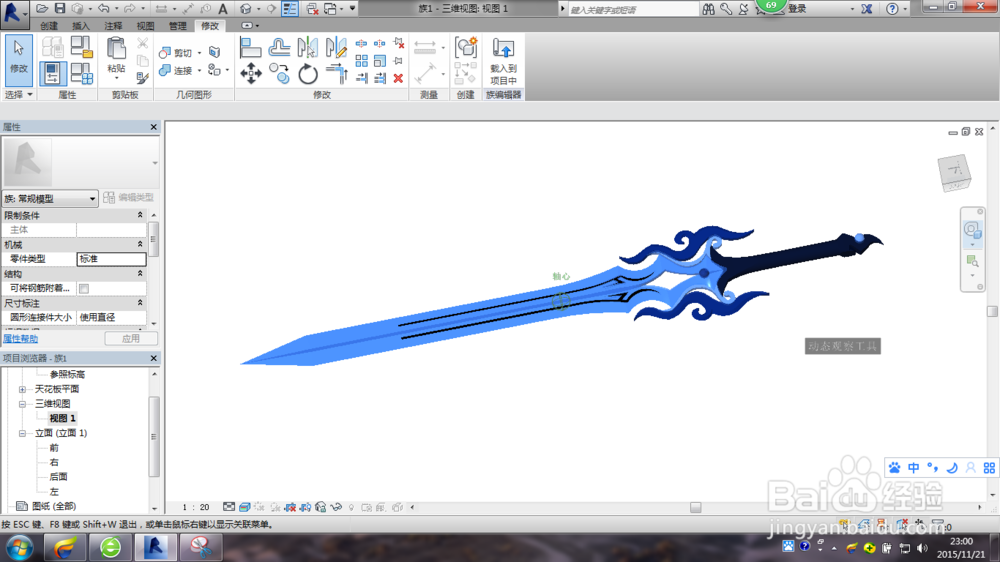
Task: Close the Properties (属性) palette
Action: (154, 127)
